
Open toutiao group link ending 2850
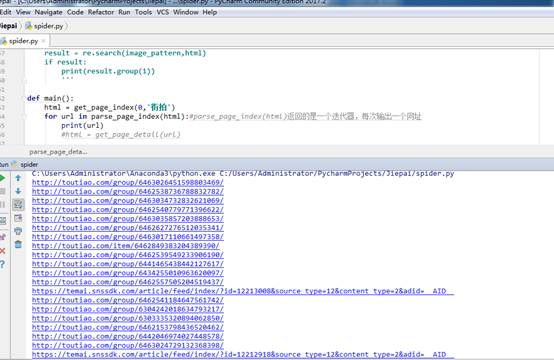pos(128,318)
